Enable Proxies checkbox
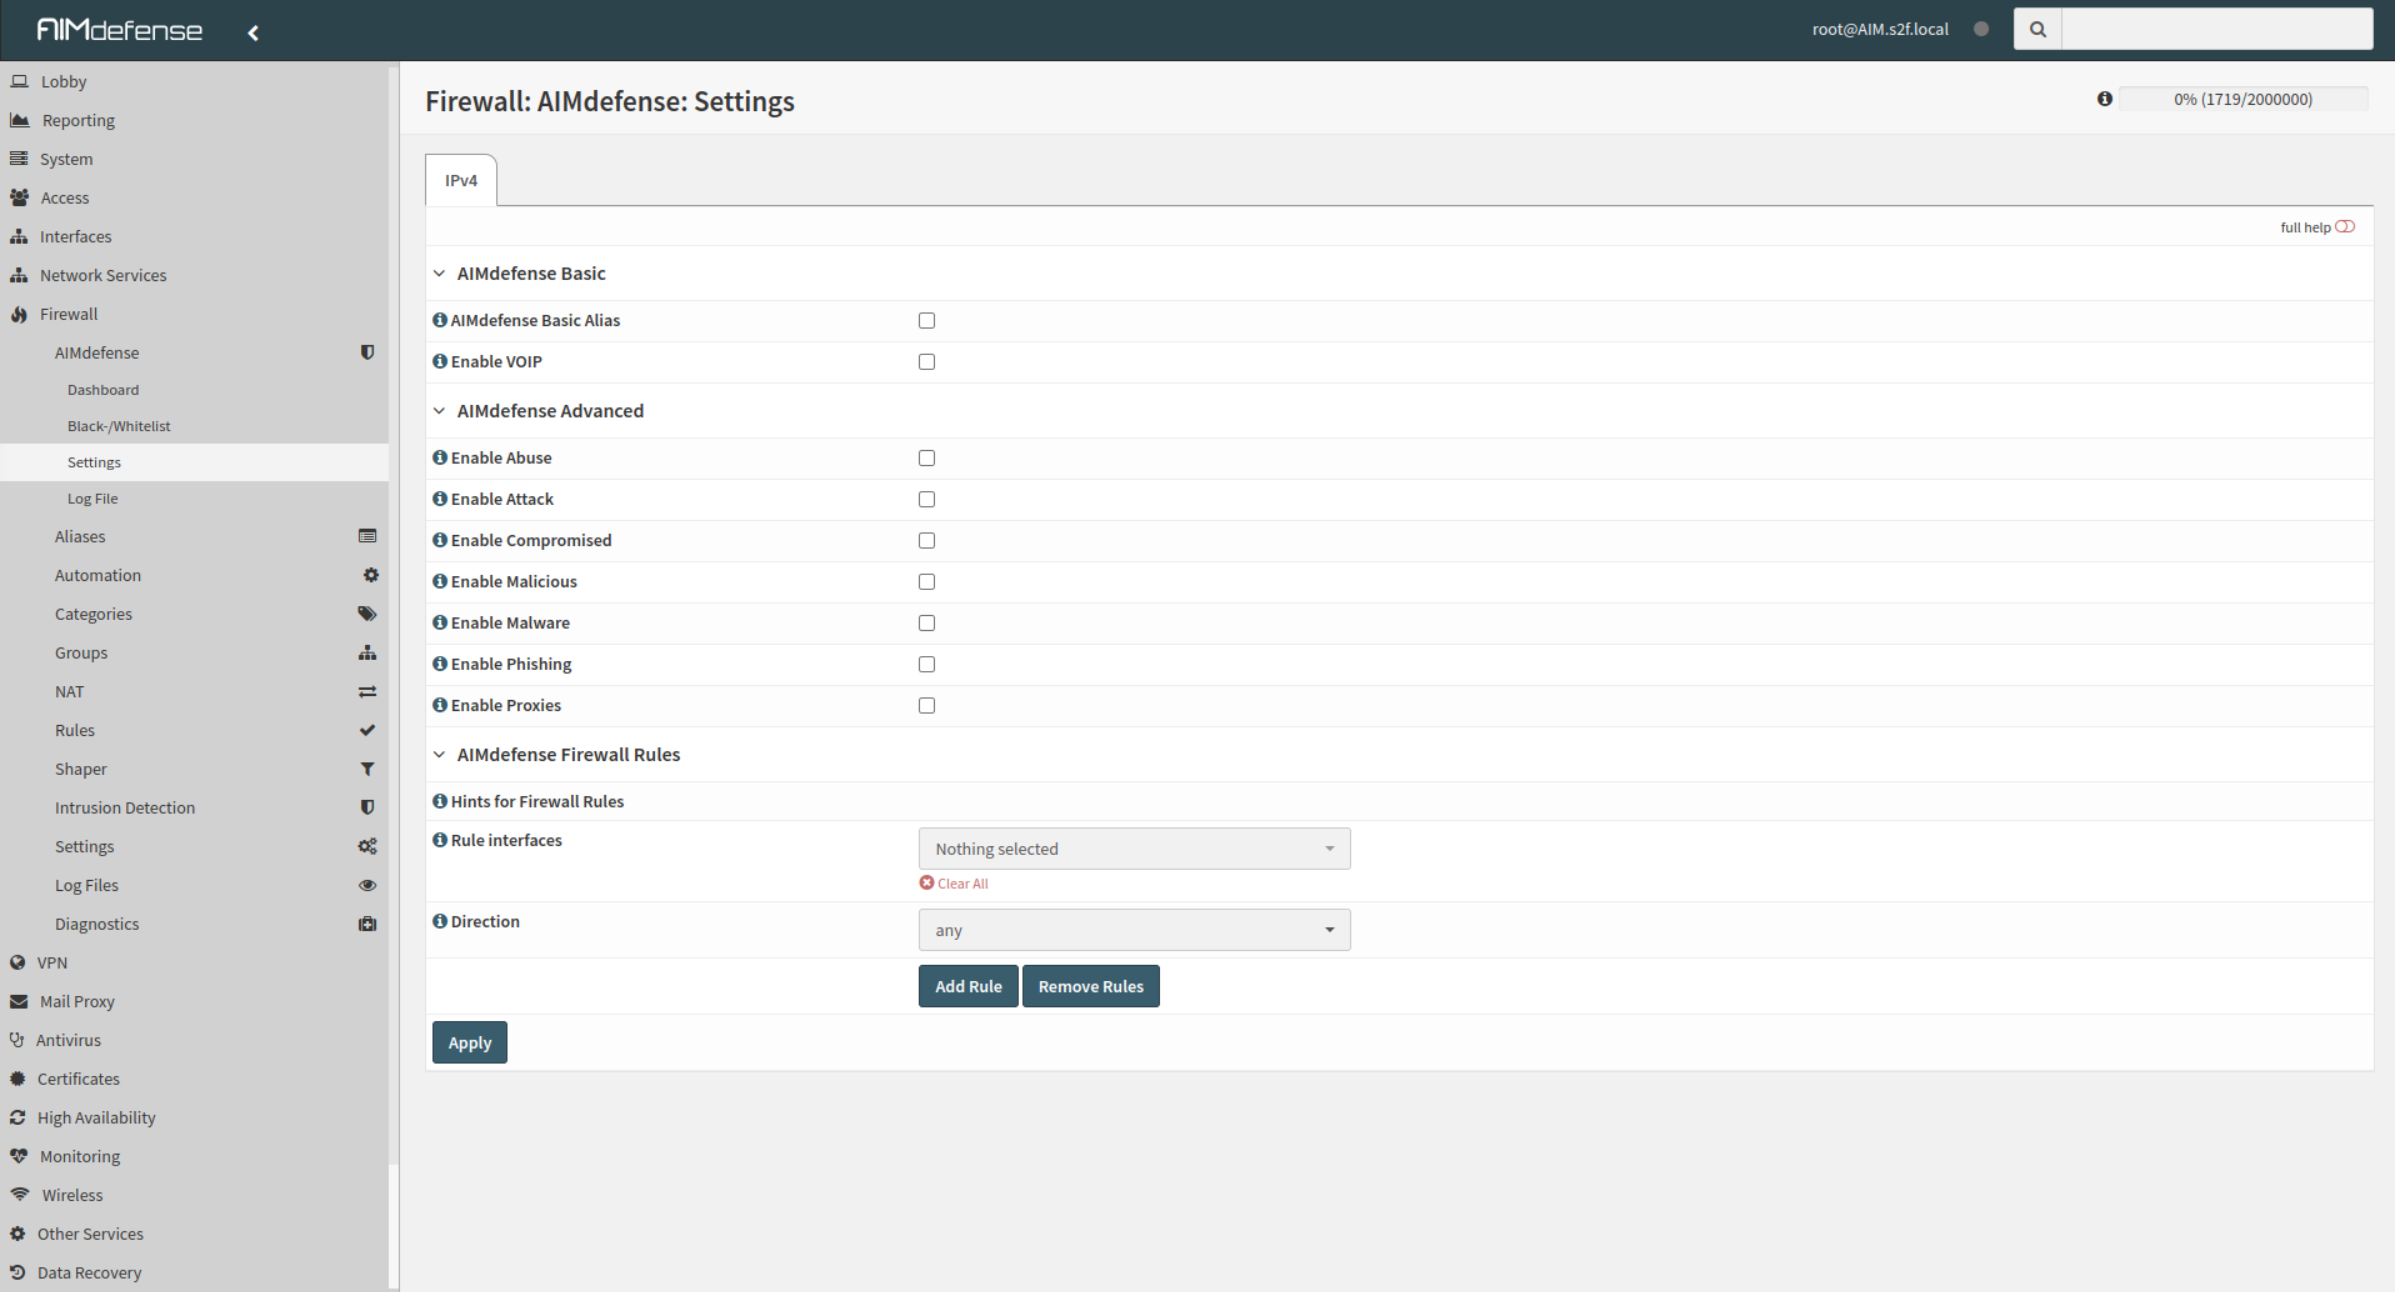 click(927, 705)
